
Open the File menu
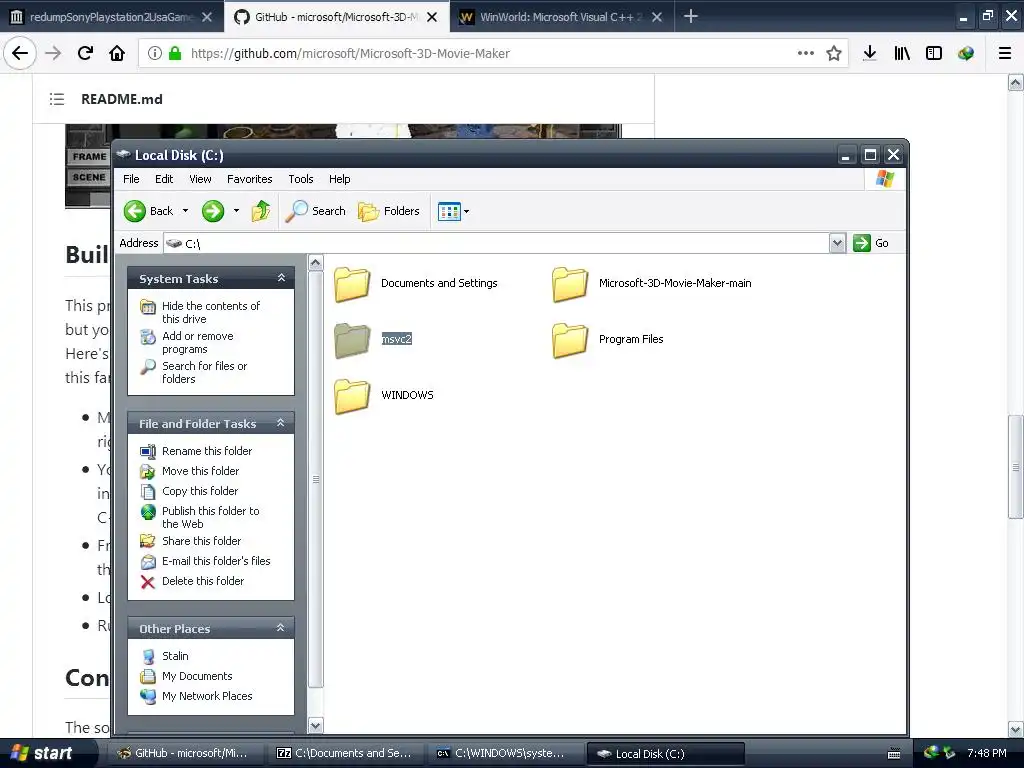[131, 179]
